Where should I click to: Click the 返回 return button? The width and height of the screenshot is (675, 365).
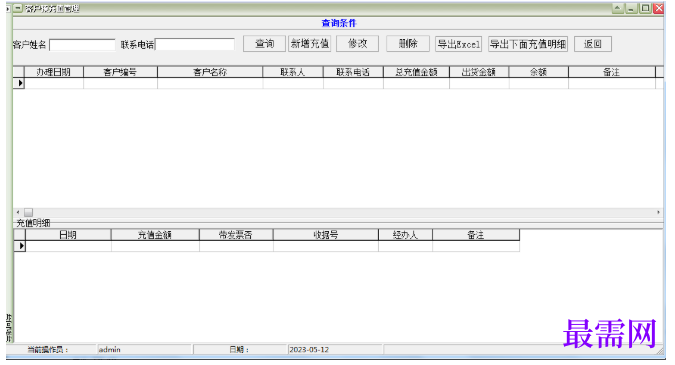[x=593, y=44]
